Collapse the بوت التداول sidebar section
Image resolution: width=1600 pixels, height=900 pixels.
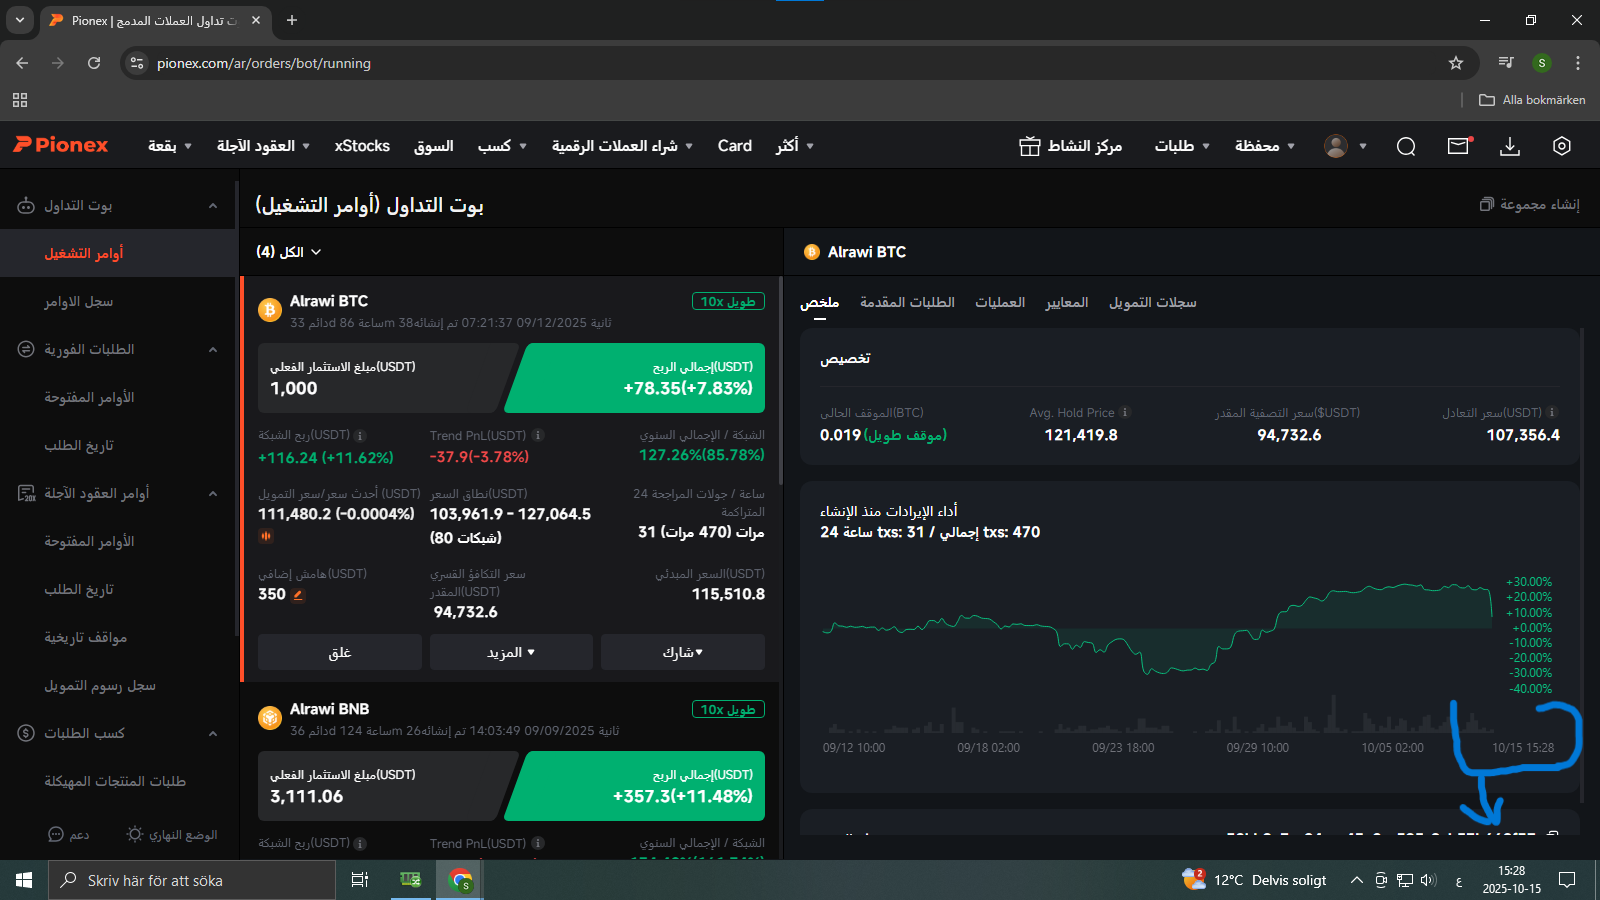(213, 206)
